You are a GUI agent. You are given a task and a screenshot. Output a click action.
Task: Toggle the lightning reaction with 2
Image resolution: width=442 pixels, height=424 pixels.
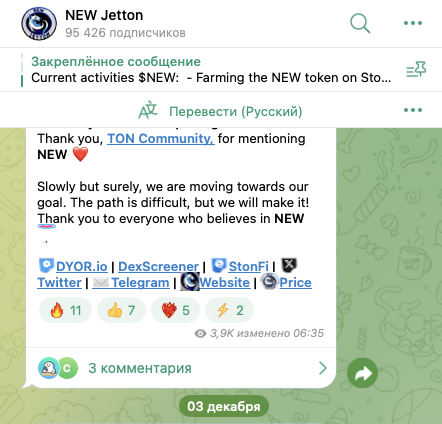click(x=229, y=310)
